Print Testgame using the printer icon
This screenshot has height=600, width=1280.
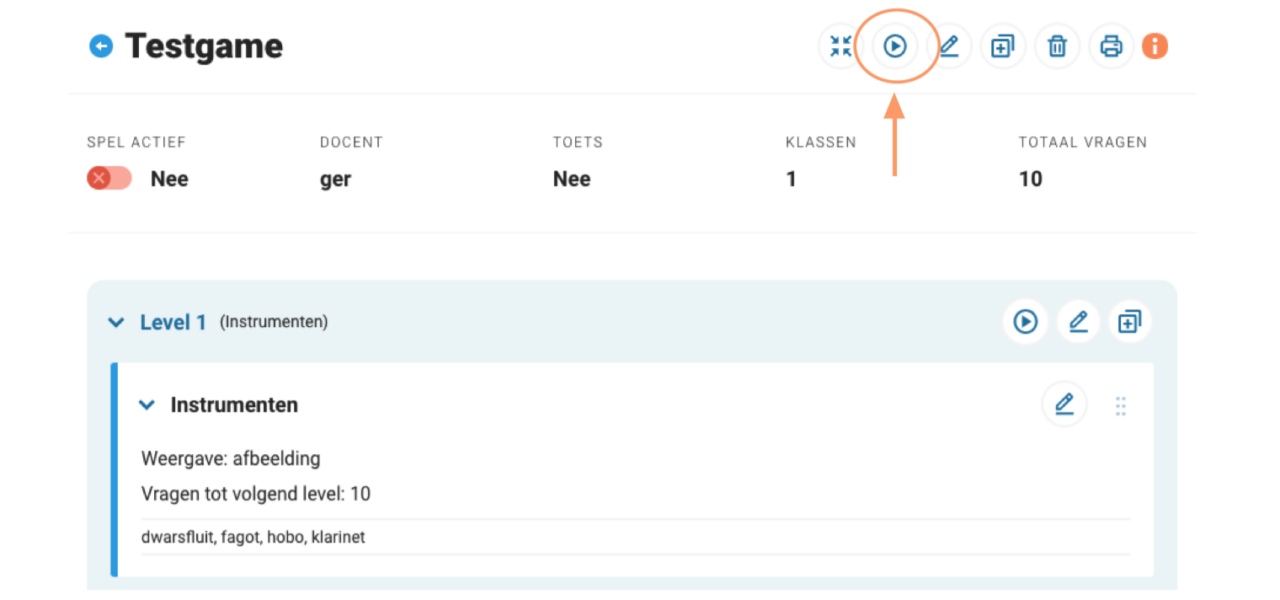click(1111, 46)
